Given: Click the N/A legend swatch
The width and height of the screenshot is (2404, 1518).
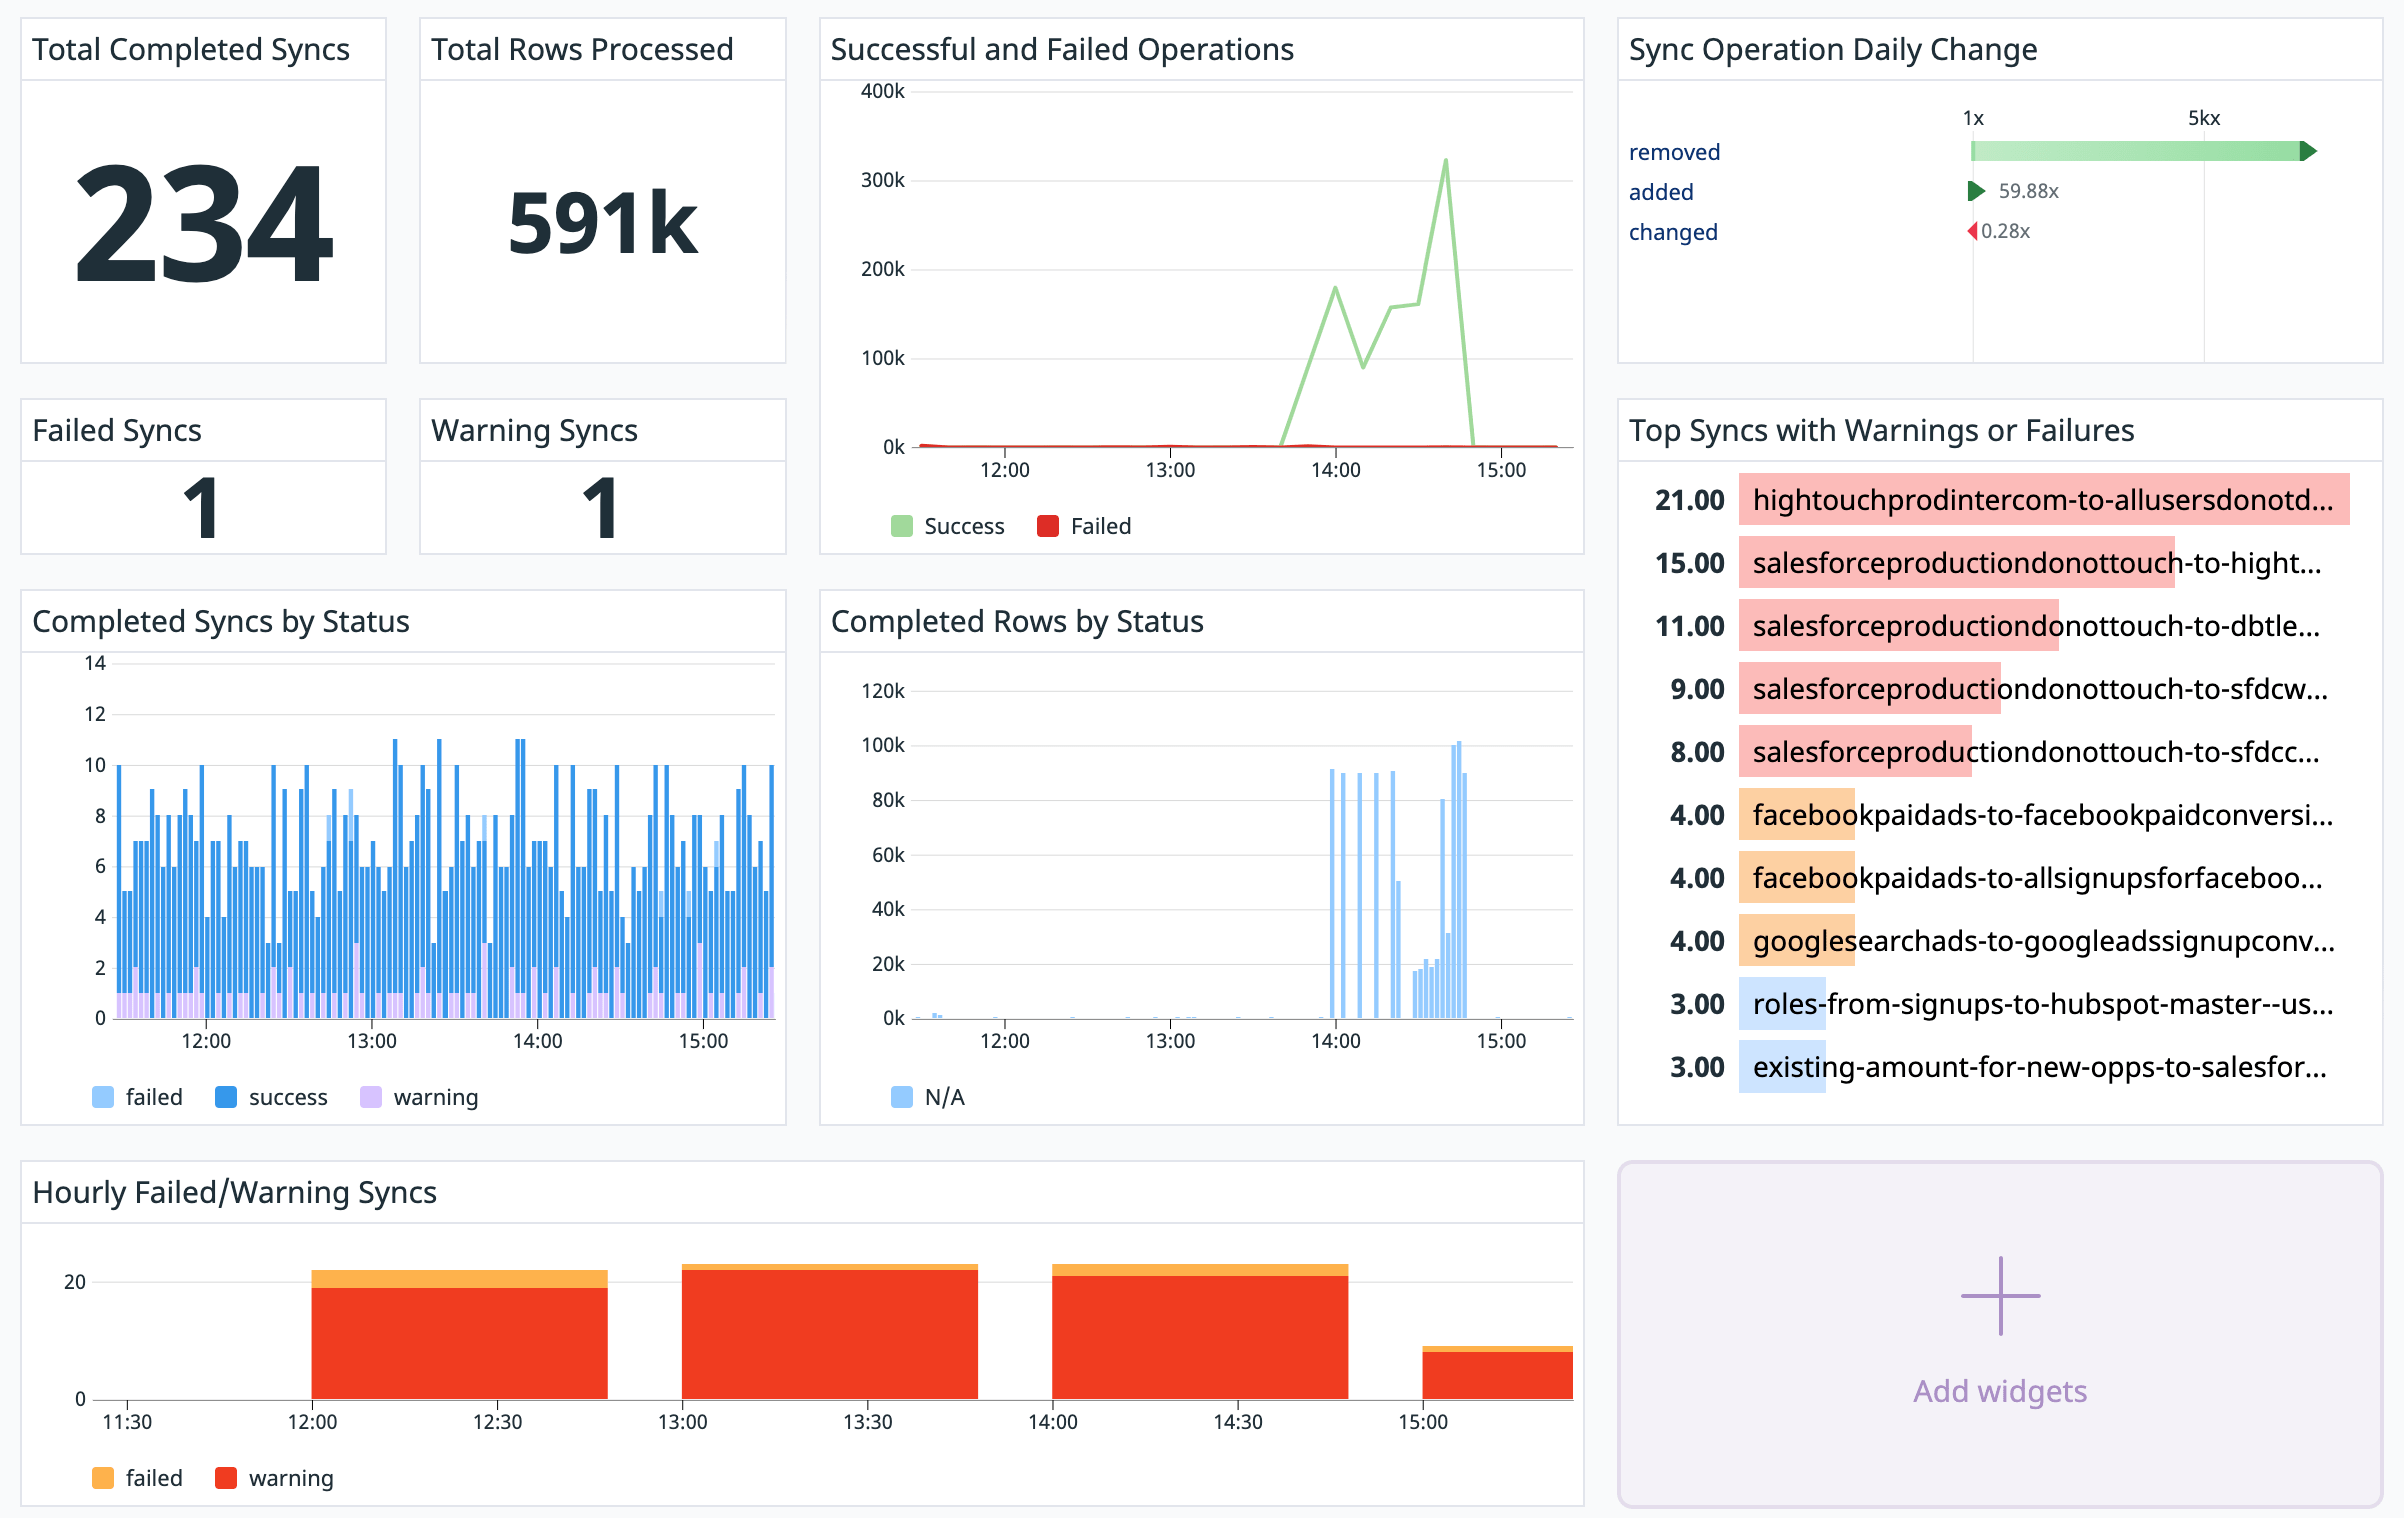Looking at the screenshot, I should (902, 1097).
